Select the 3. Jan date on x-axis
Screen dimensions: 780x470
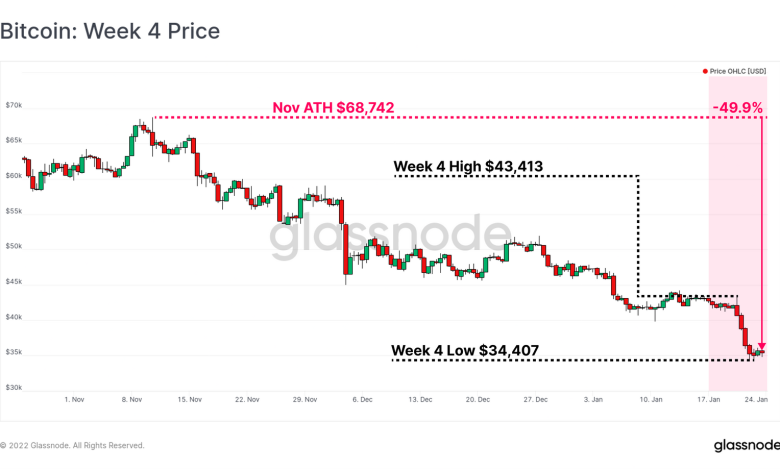click(594, 399)
